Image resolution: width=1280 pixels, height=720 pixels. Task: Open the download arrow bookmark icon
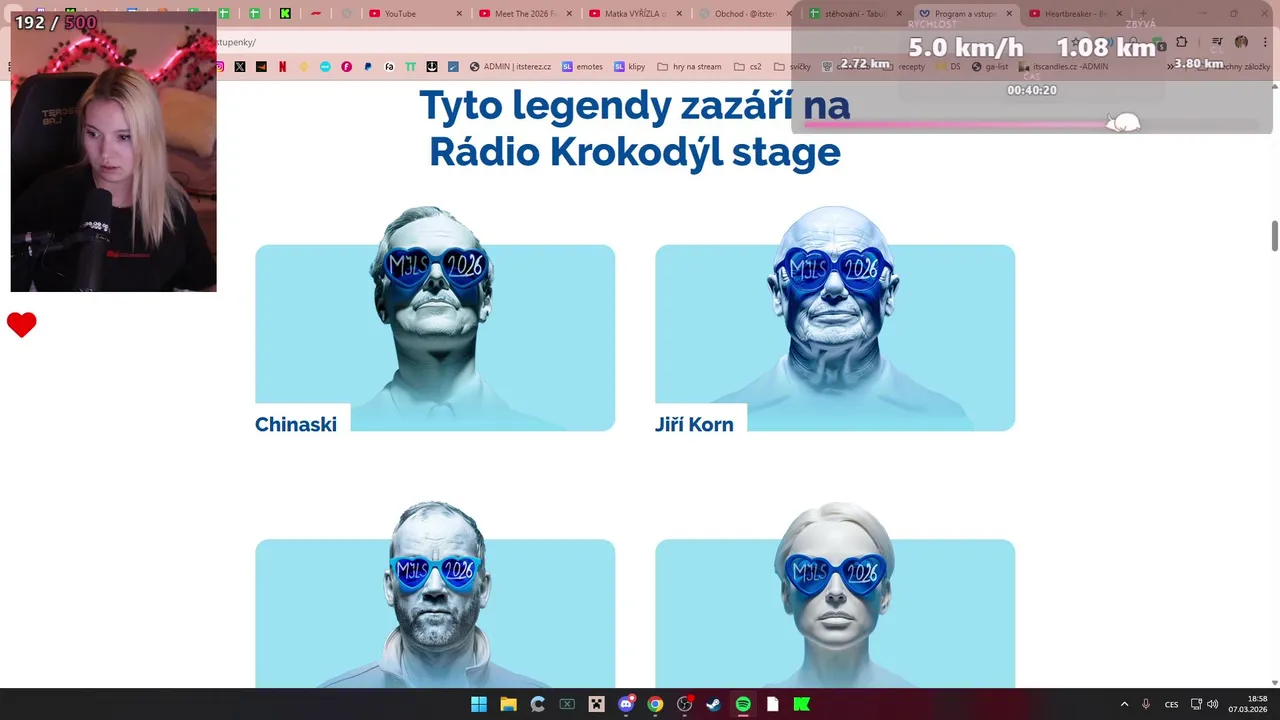[432, 67]
